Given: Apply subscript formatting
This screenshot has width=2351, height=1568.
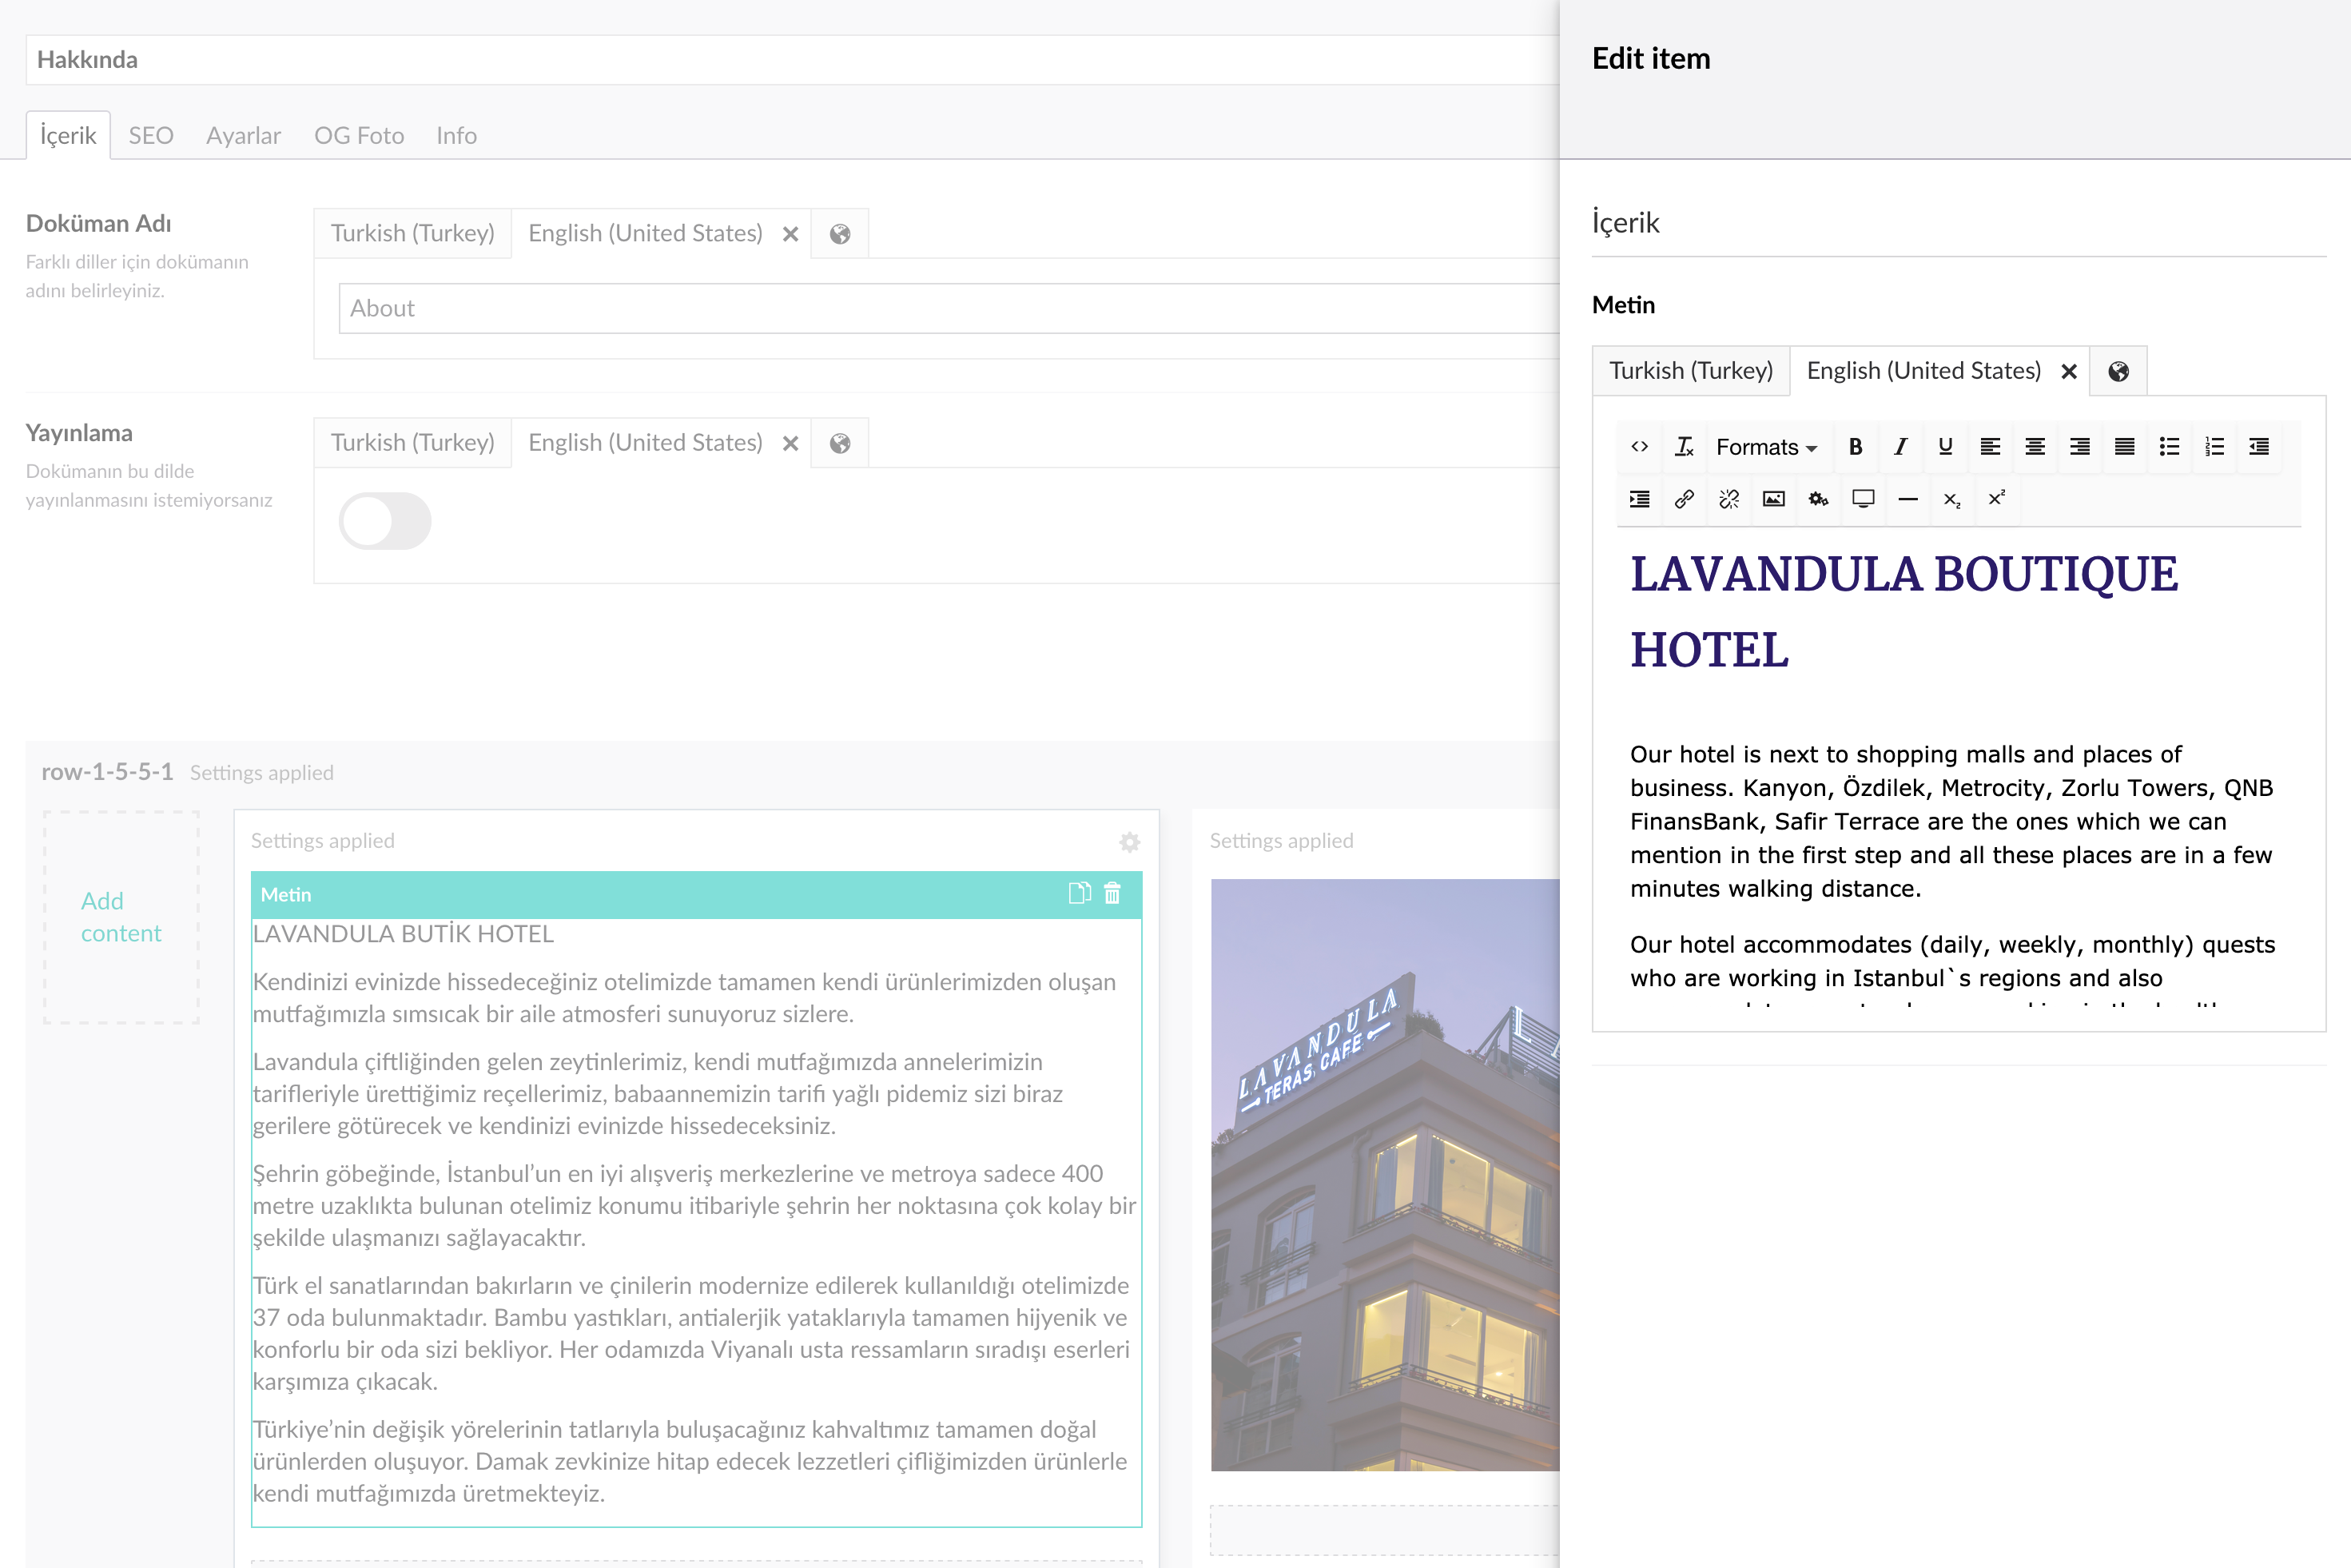Looking at the screenshot, I should (1952, 499).
